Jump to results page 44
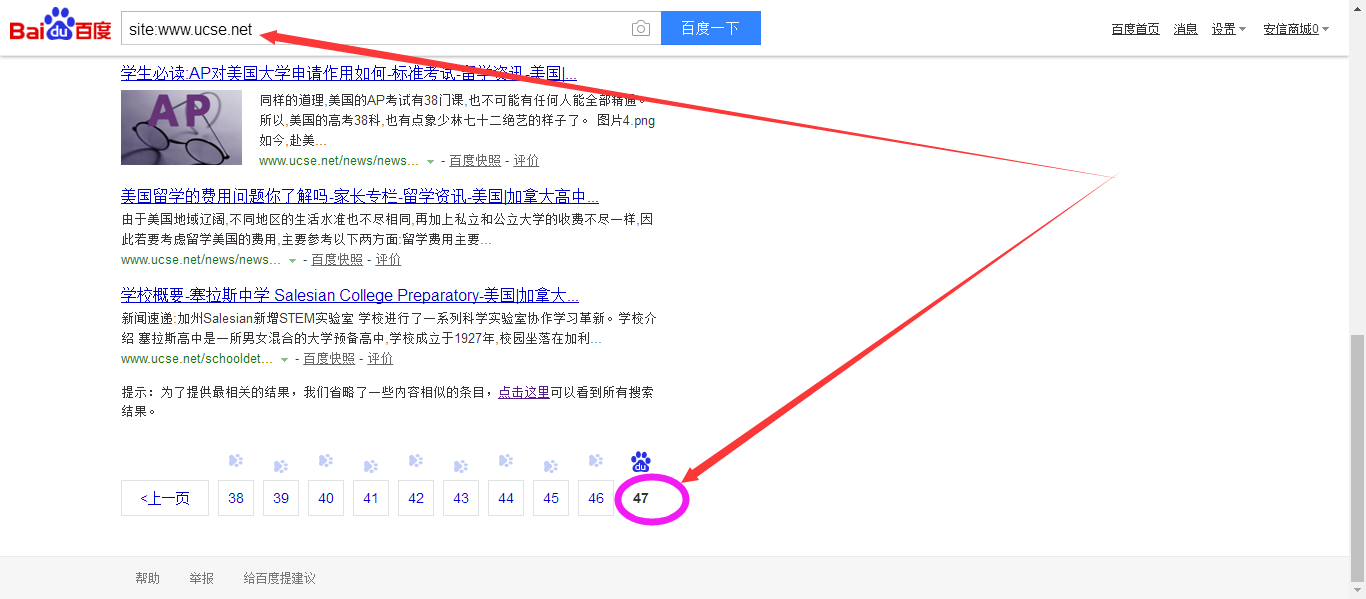This screenshot has width=1366, height=599. pyautogui.click(x=506, y=498)
